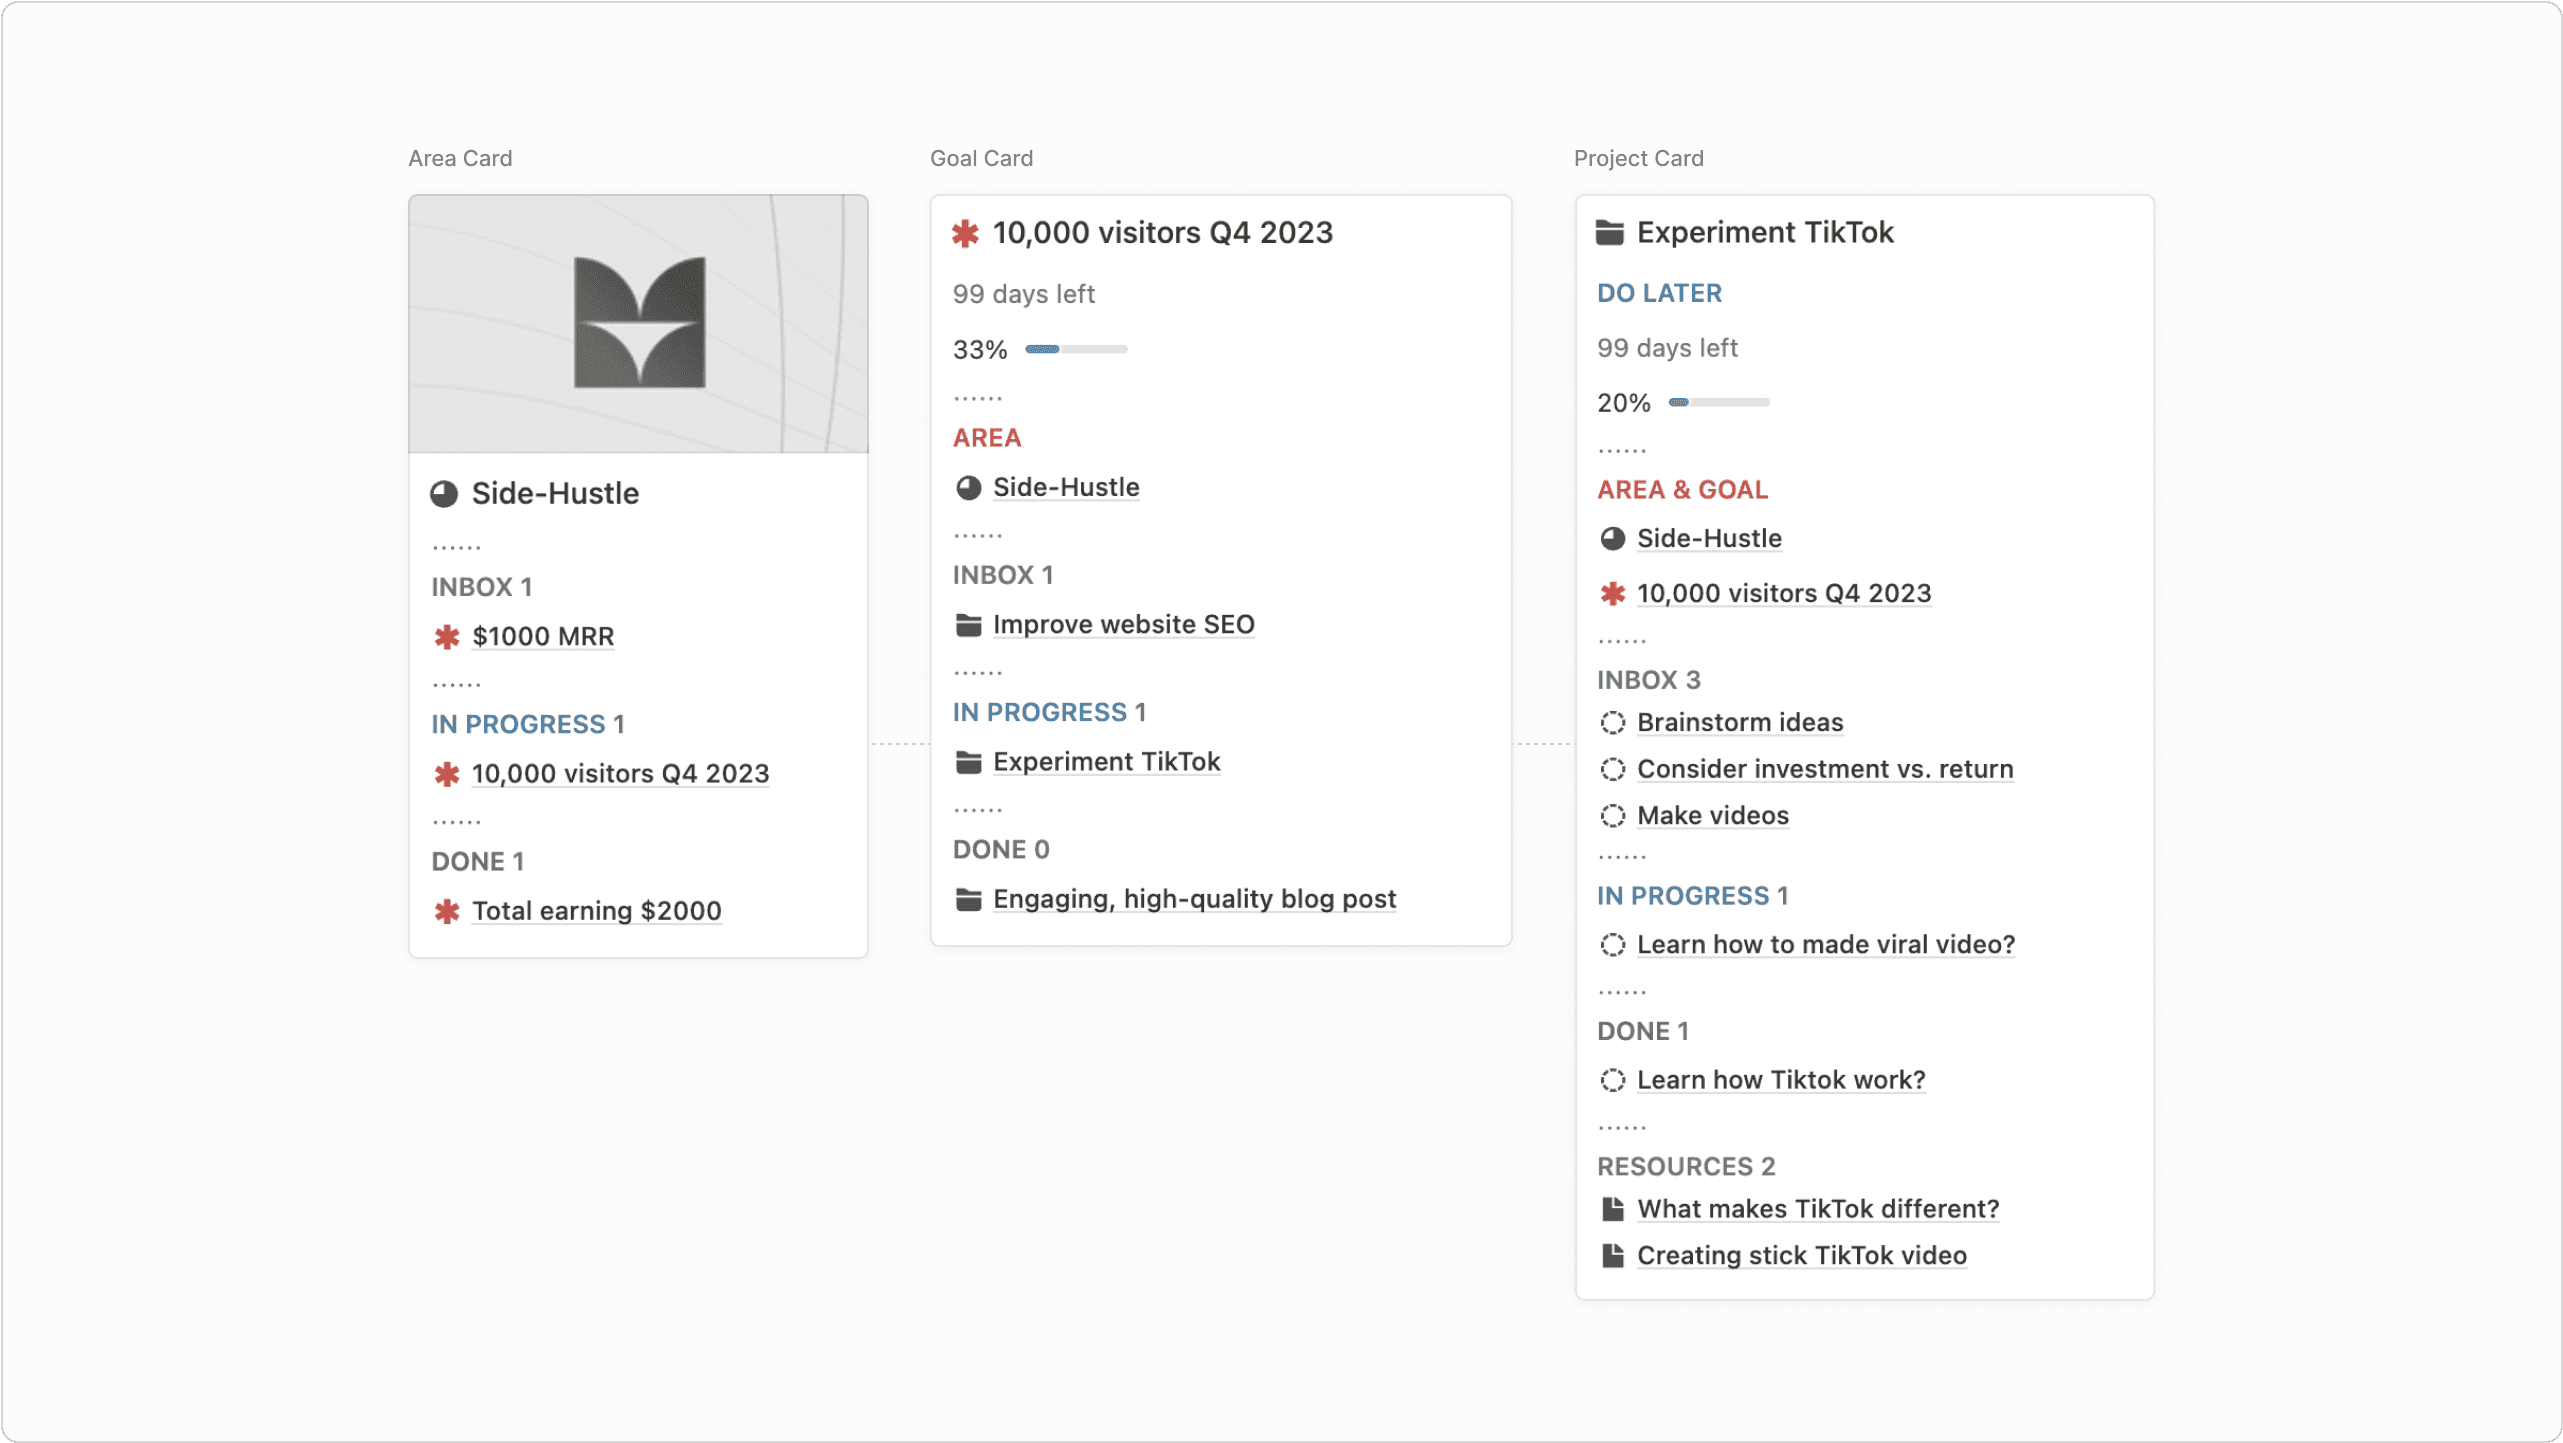Click the 33% progress bar in Goal Card
The width and height of the screenshot is (2563, 1443).
1076,349
